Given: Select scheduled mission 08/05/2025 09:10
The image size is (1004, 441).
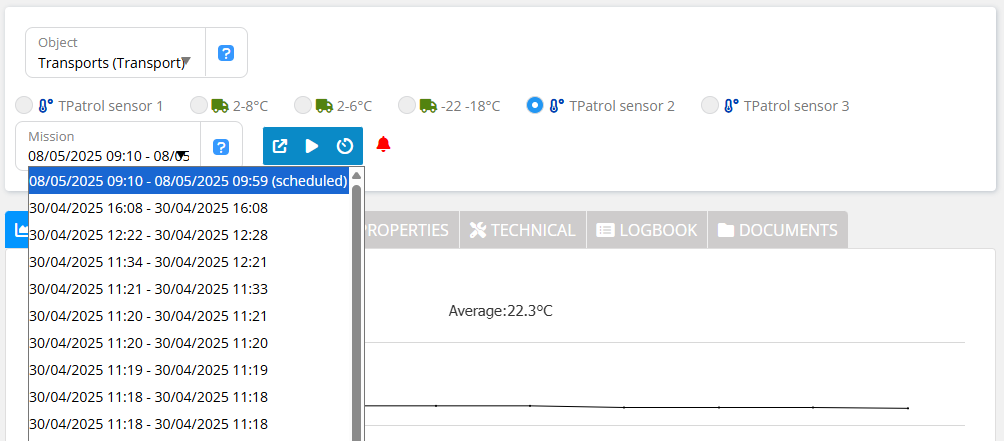Looking at the screenshot, I should coord(188,181).
